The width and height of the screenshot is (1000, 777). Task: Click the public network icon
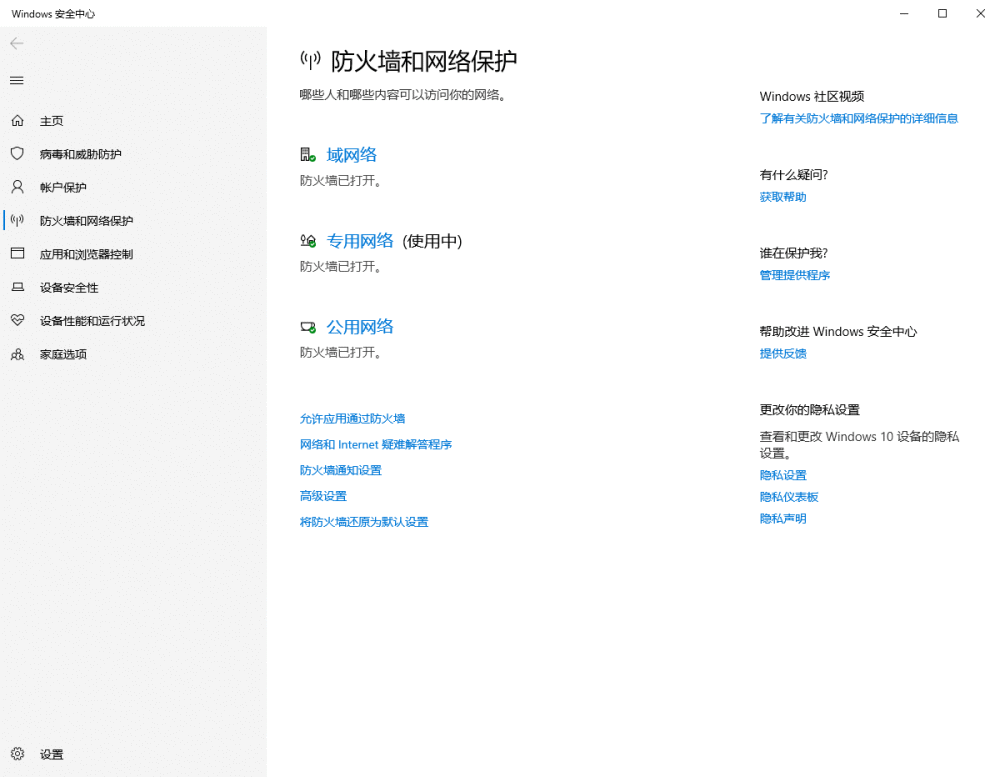(x=308, y=327)
